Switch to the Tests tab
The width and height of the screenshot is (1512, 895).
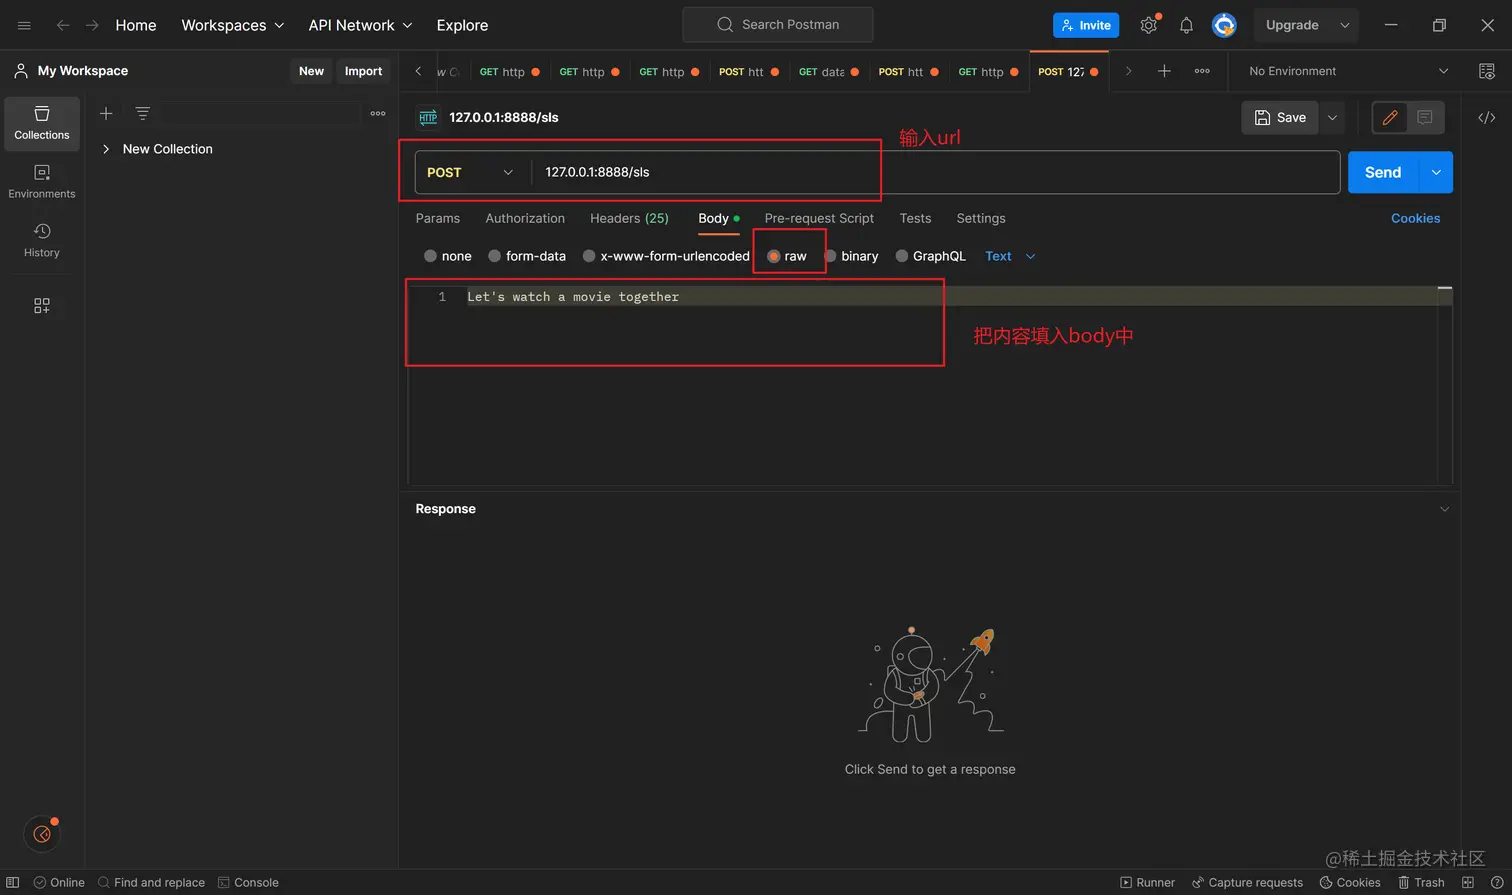pos(915,218)
